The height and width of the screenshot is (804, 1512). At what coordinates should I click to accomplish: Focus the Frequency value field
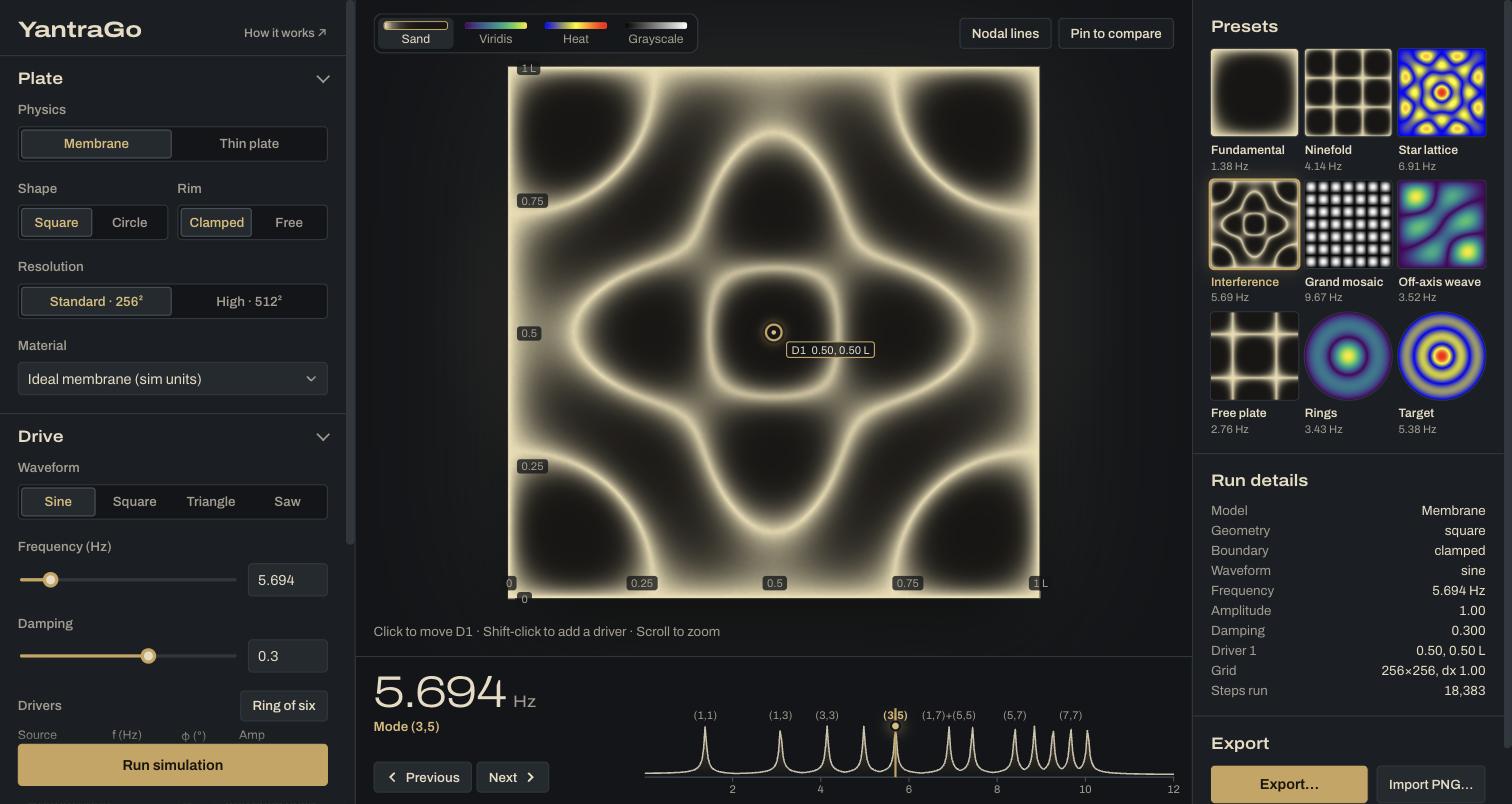[288, 580]
